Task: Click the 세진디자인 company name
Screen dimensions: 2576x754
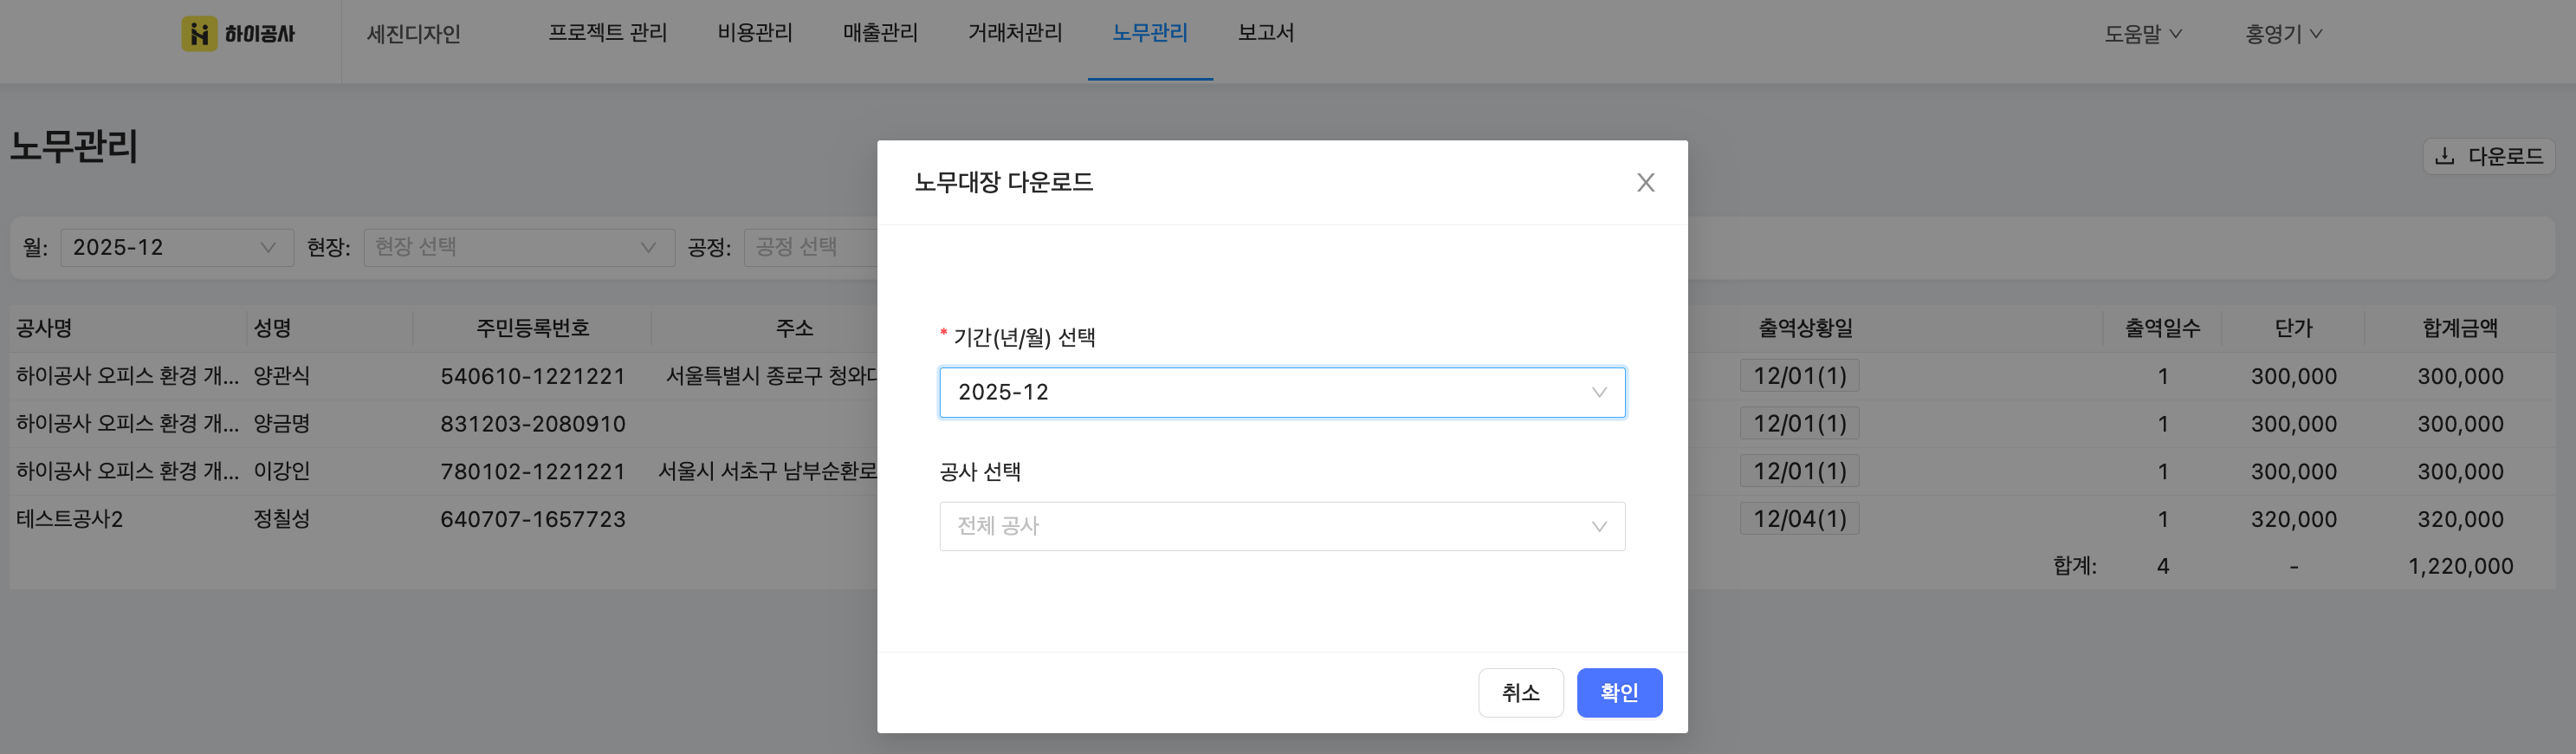Action: (413, 34)
